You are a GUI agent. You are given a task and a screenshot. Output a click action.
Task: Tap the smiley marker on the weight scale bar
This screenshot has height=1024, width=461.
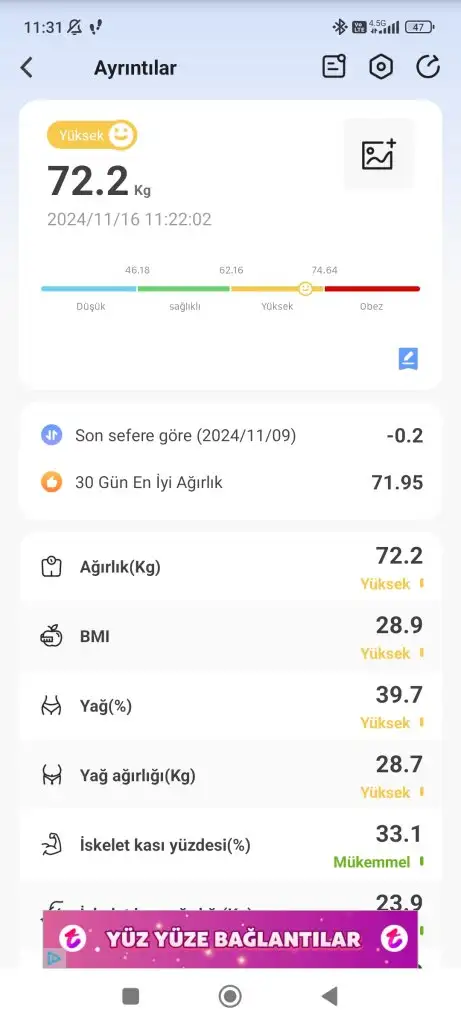[x=305, y=288]
